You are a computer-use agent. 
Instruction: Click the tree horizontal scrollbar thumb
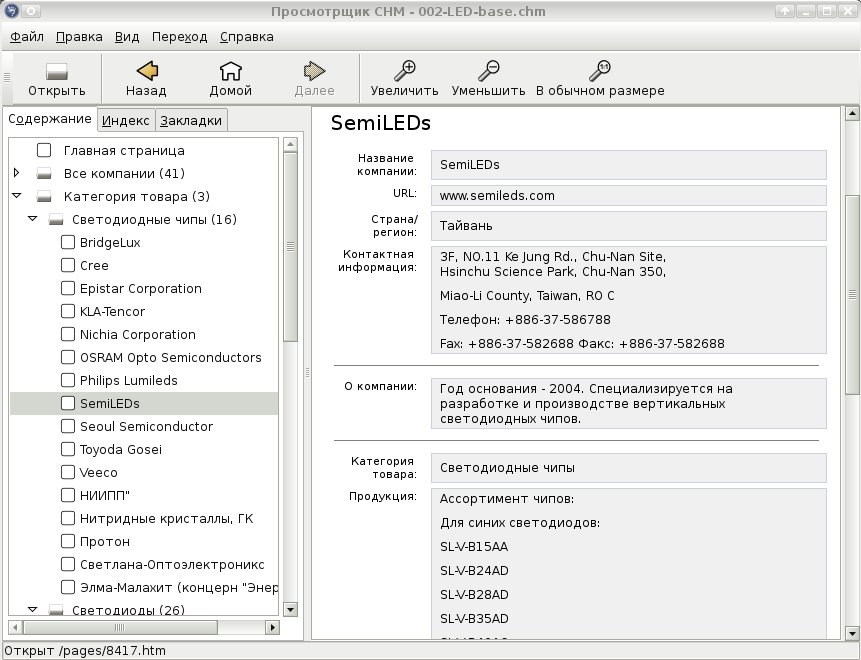pos(120,627)
